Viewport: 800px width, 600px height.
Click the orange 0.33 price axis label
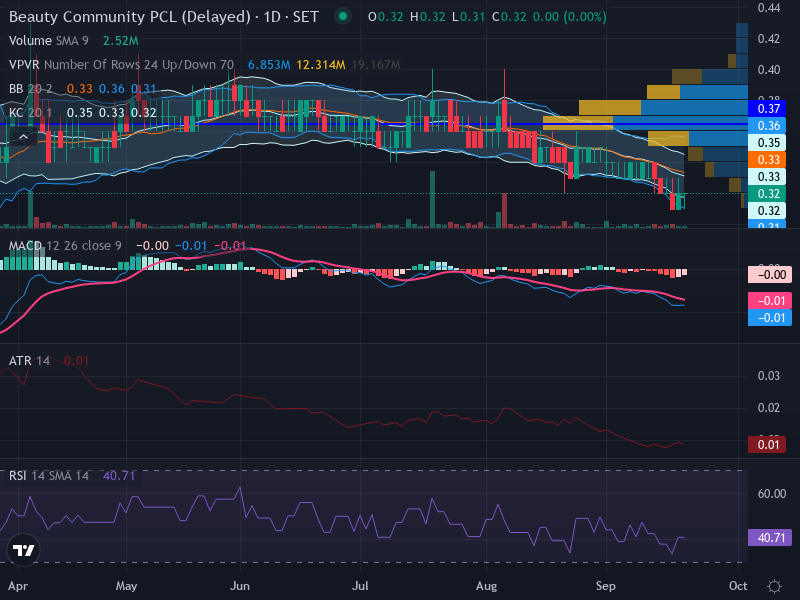pyautogui.click(x=766, y=160)
